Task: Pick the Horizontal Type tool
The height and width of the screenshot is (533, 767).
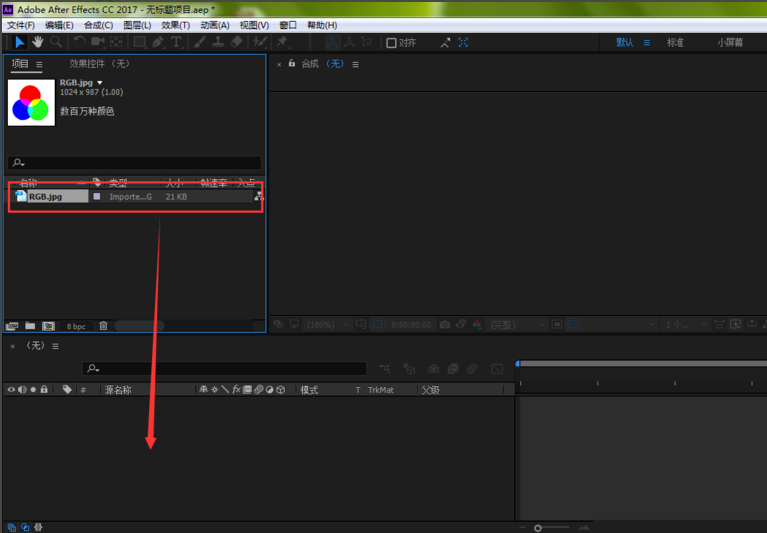Action: [x=176, y=42]
